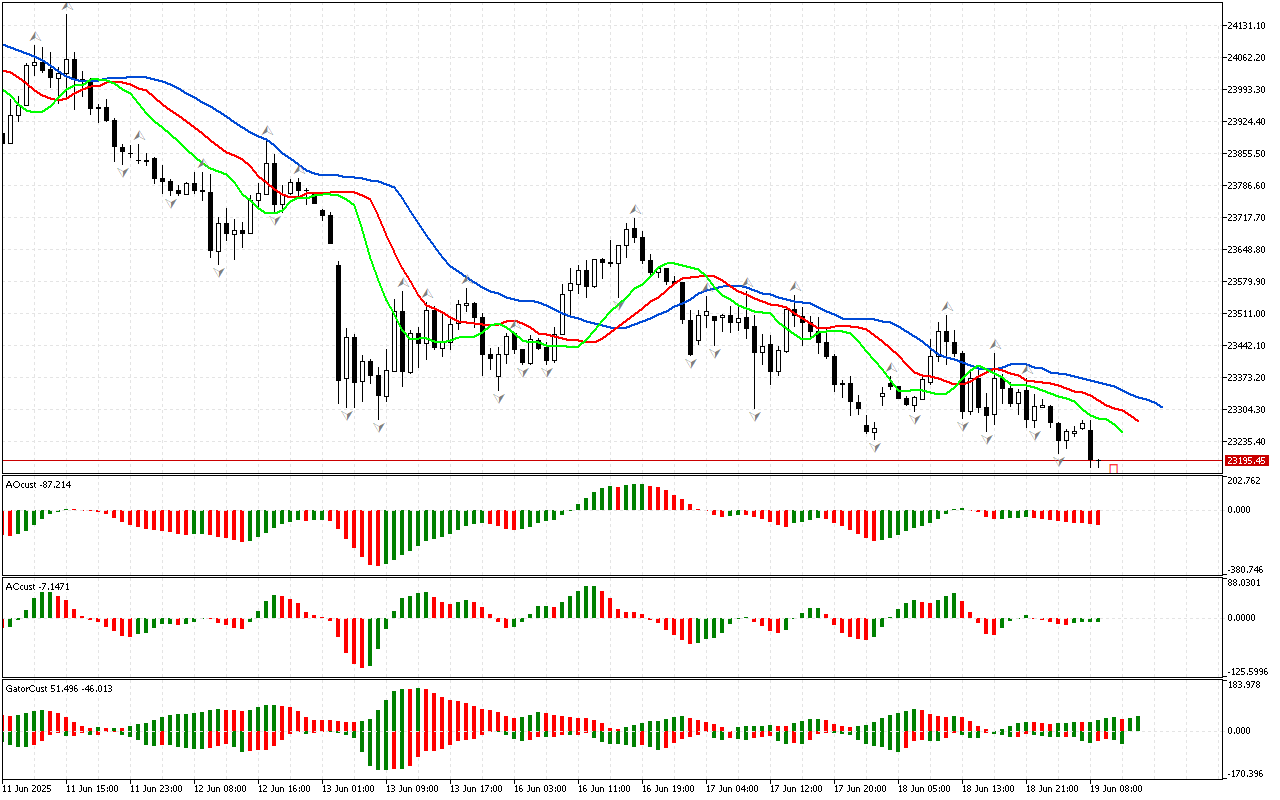
Task: Click the 16 Jun 11:00 time axis label
Action: pyautogui.click(x=596, y=789)
